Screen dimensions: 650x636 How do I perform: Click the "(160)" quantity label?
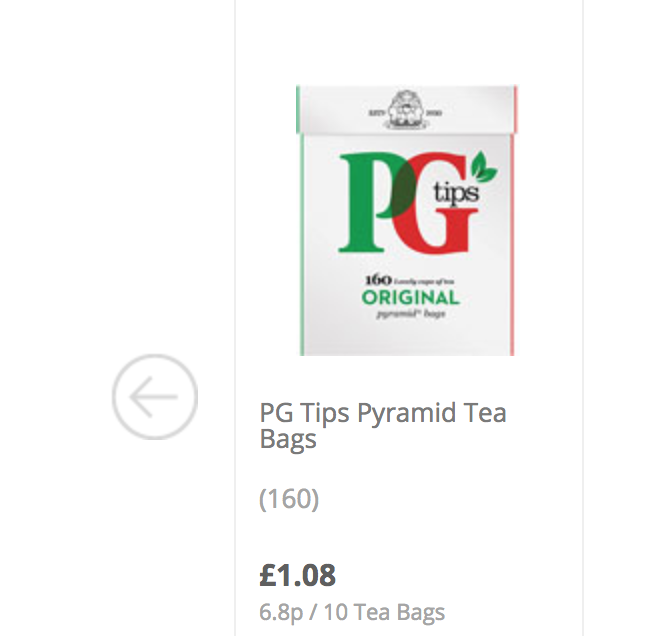pos(289,499)
